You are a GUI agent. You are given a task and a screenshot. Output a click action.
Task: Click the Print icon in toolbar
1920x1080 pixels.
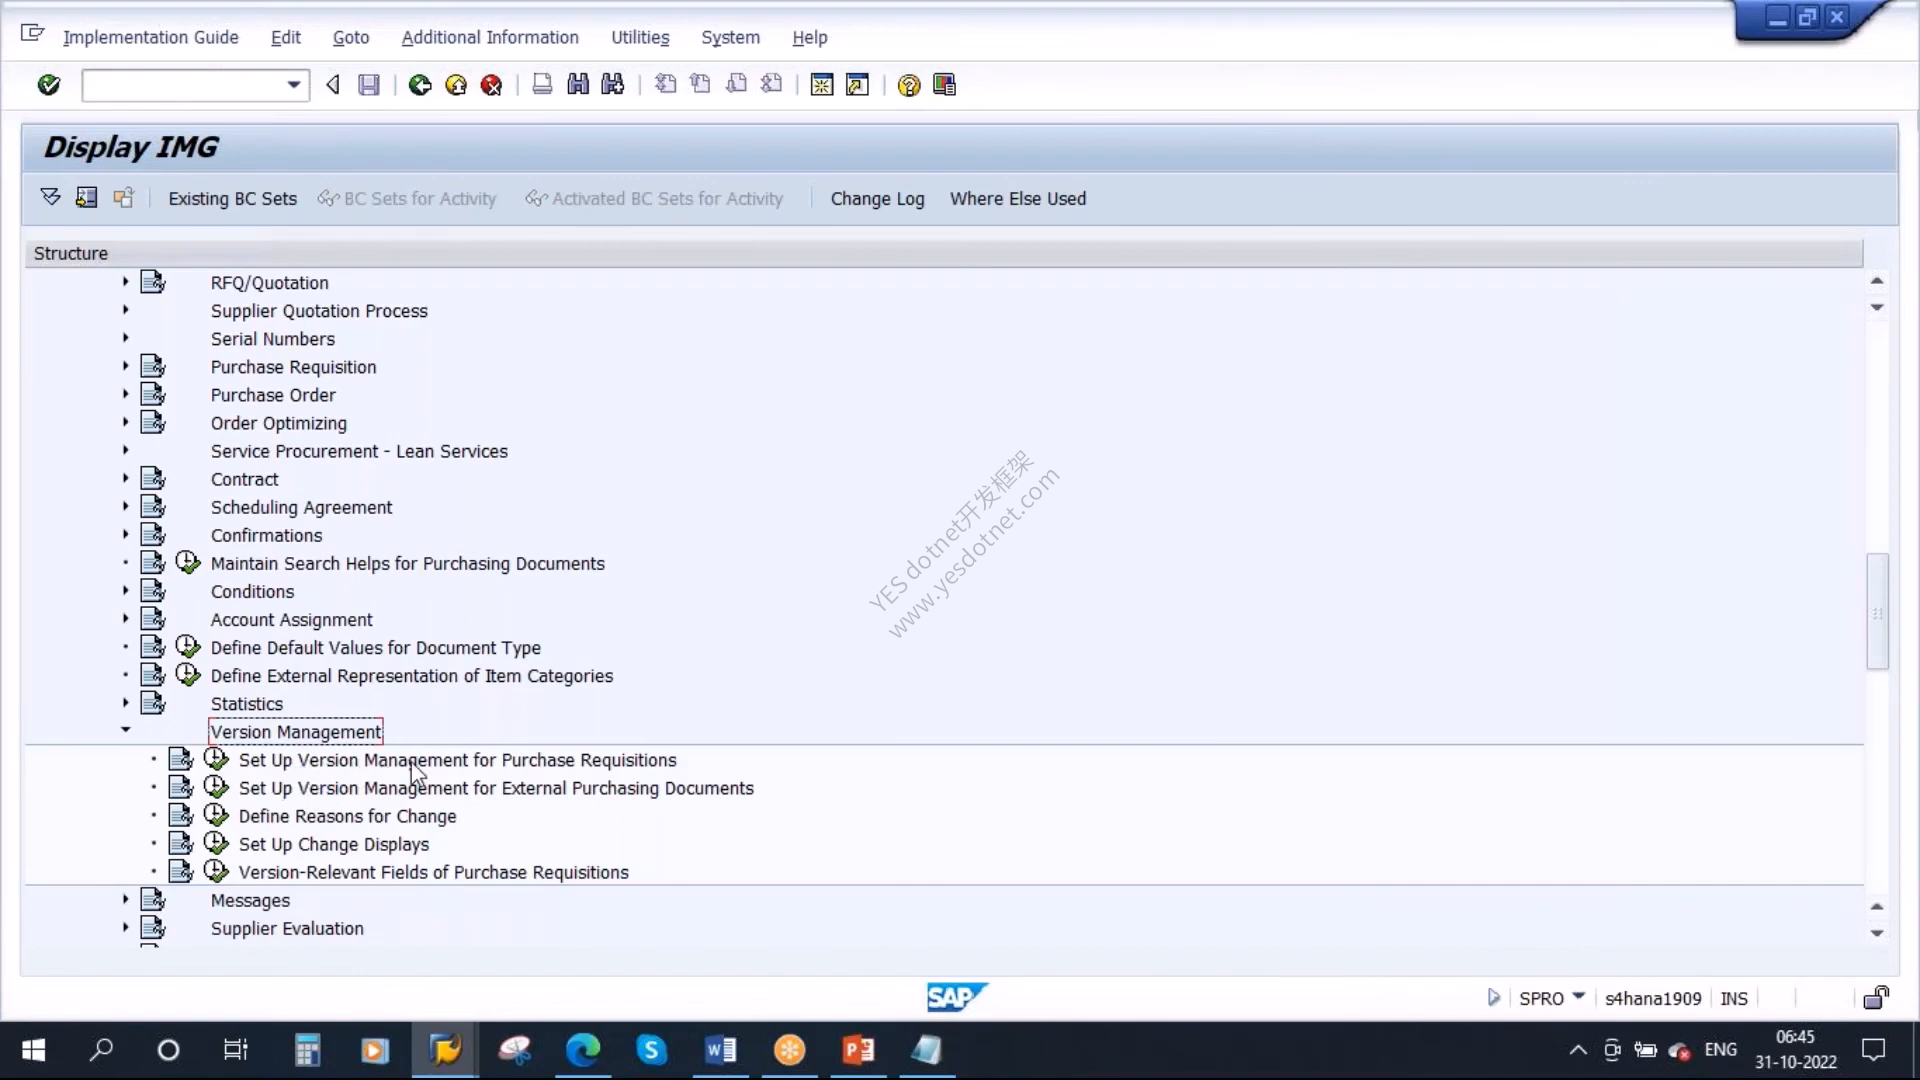coord(542,85)
